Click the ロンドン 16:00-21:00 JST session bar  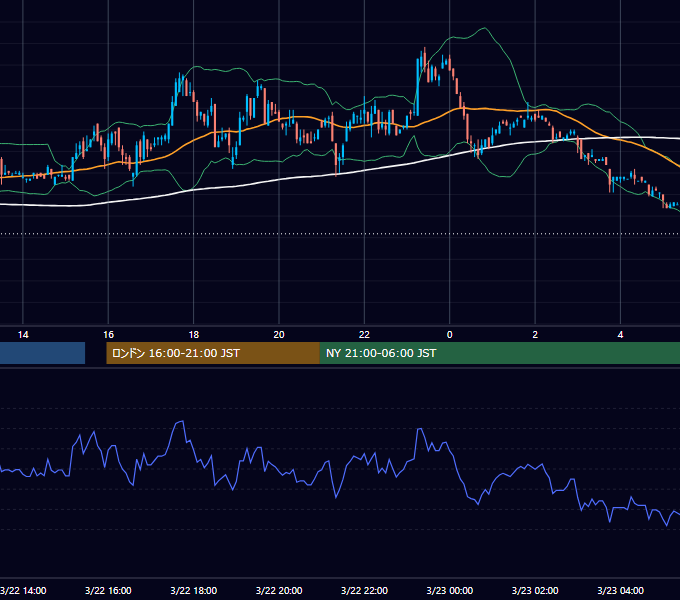(213, 353)
